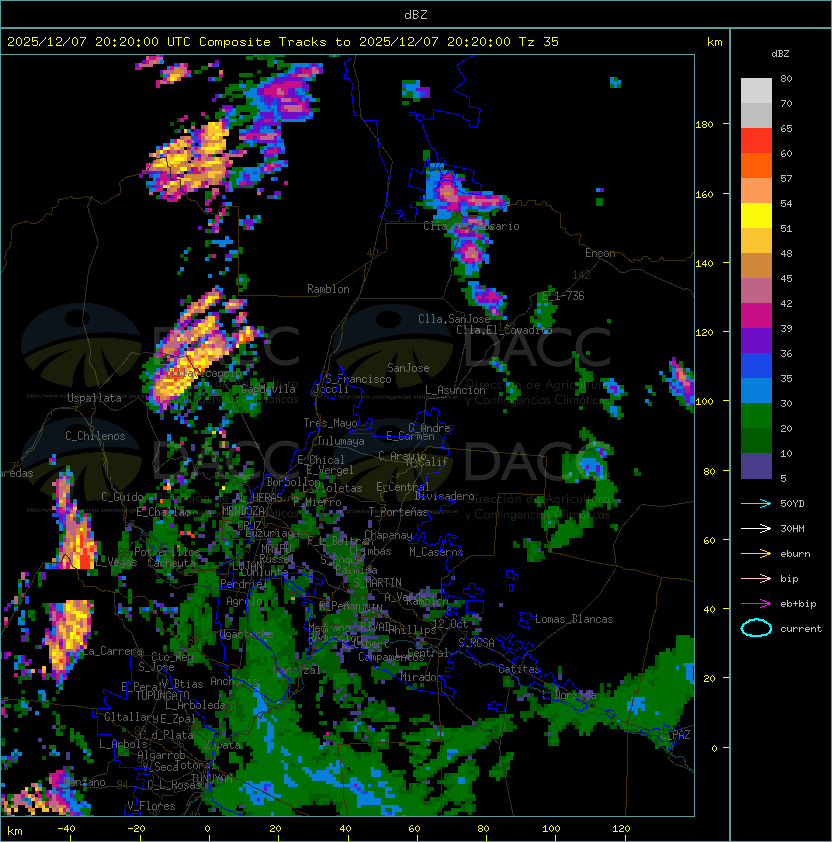
Task: Click the white 30HM track arrow
Action: (x=756, y=529)
